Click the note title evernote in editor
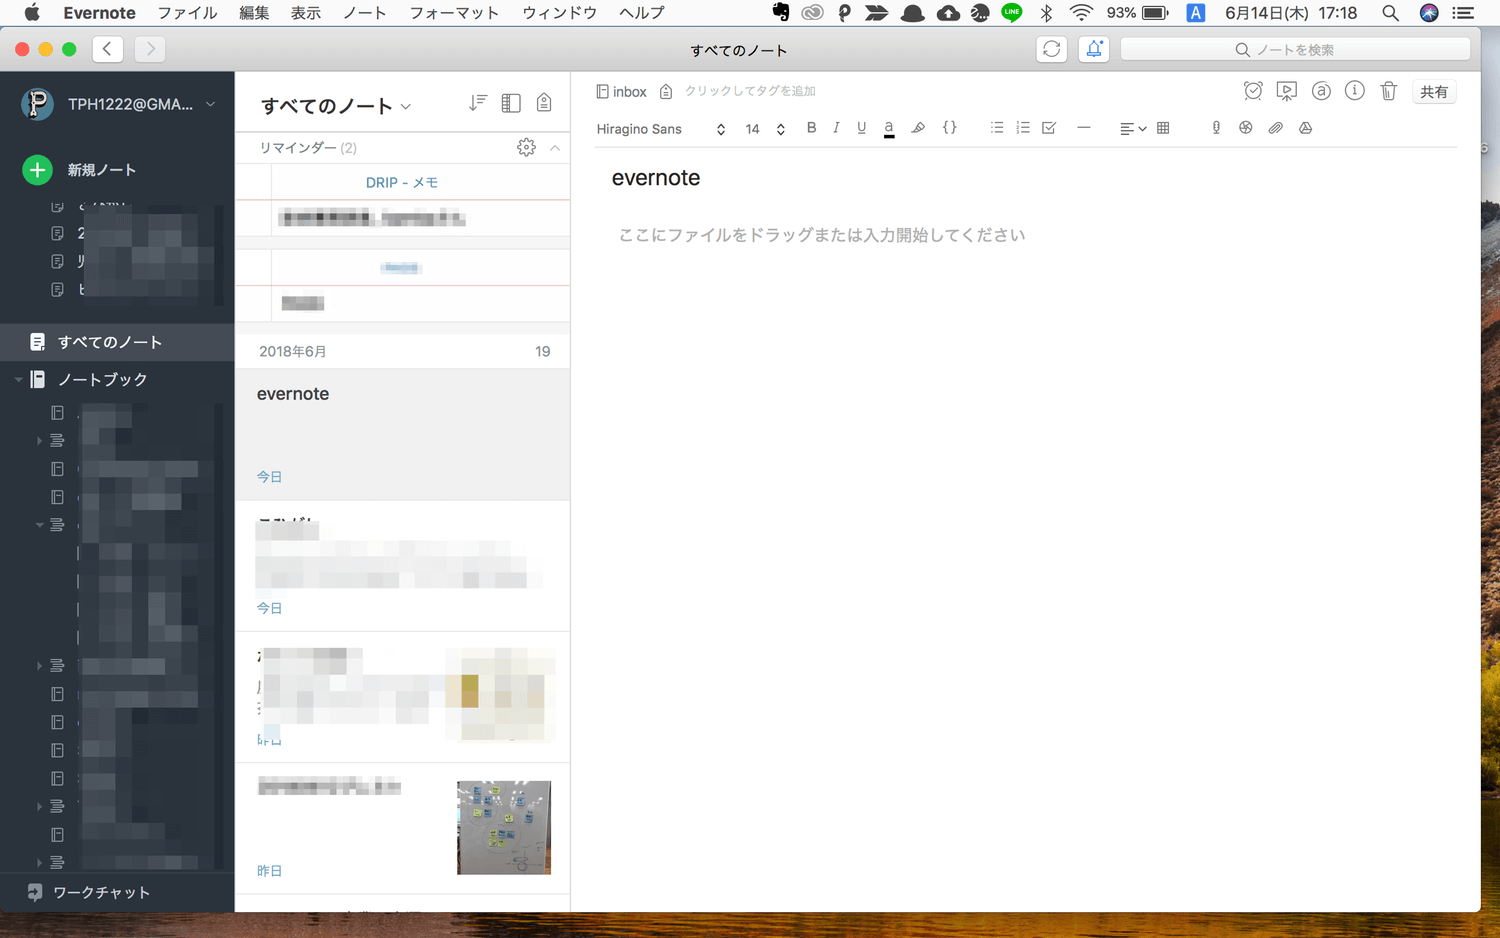The image size is (1500, 938). pyautogui.click(x=656, y=178)
